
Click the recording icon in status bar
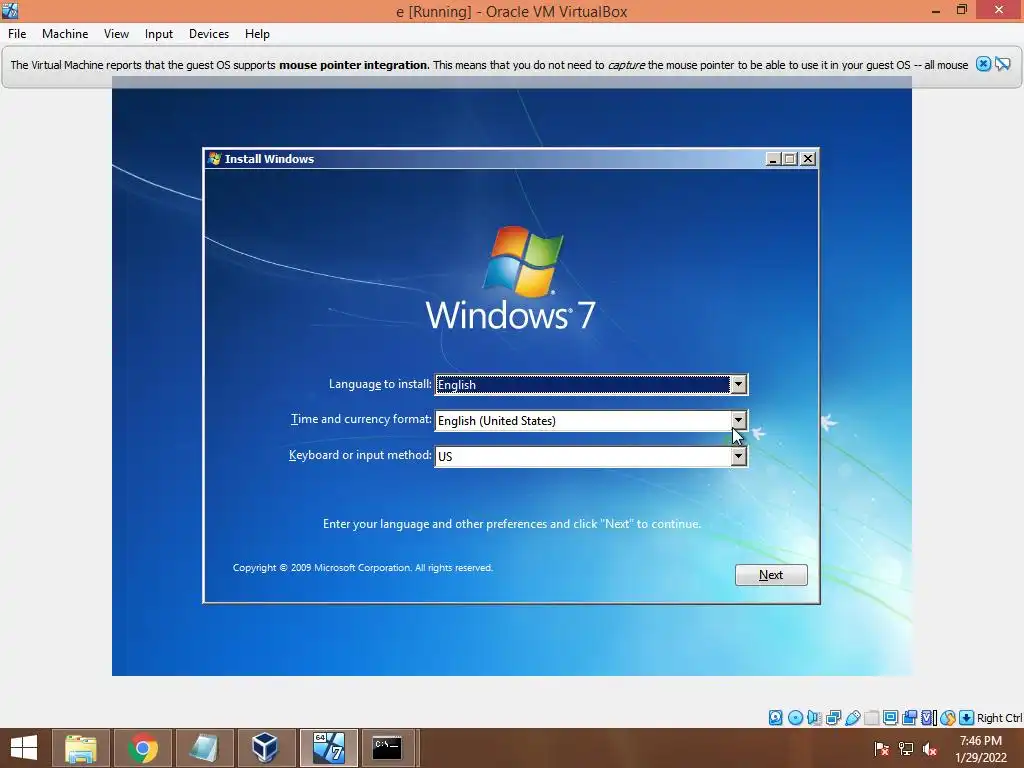(909, 718)
